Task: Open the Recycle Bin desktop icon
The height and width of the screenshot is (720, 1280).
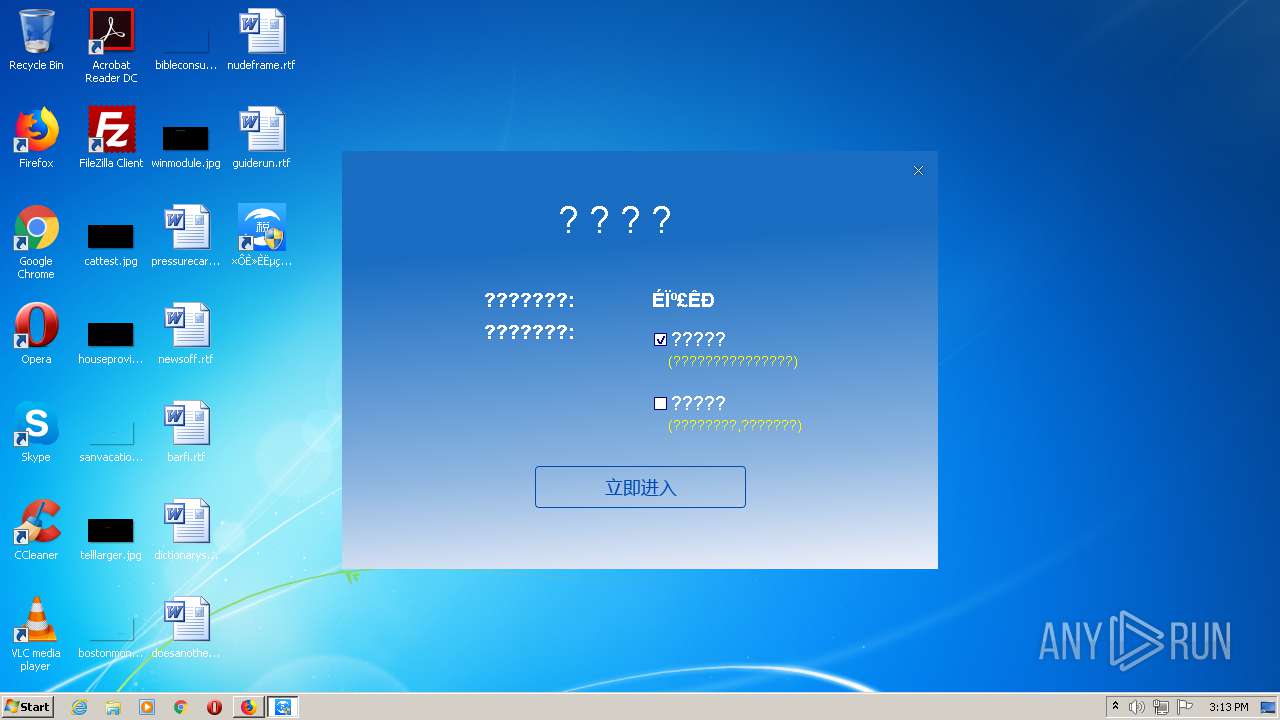Action: pos(36,40)
